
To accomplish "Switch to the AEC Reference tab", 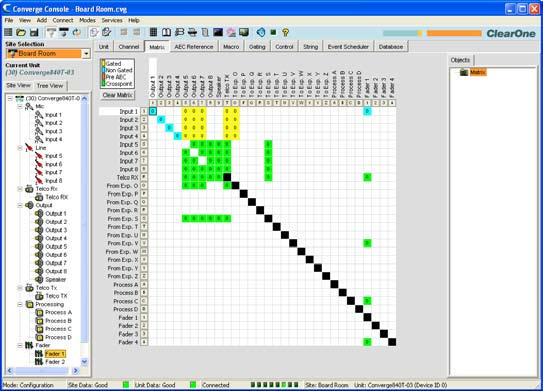I will [194, 47].
